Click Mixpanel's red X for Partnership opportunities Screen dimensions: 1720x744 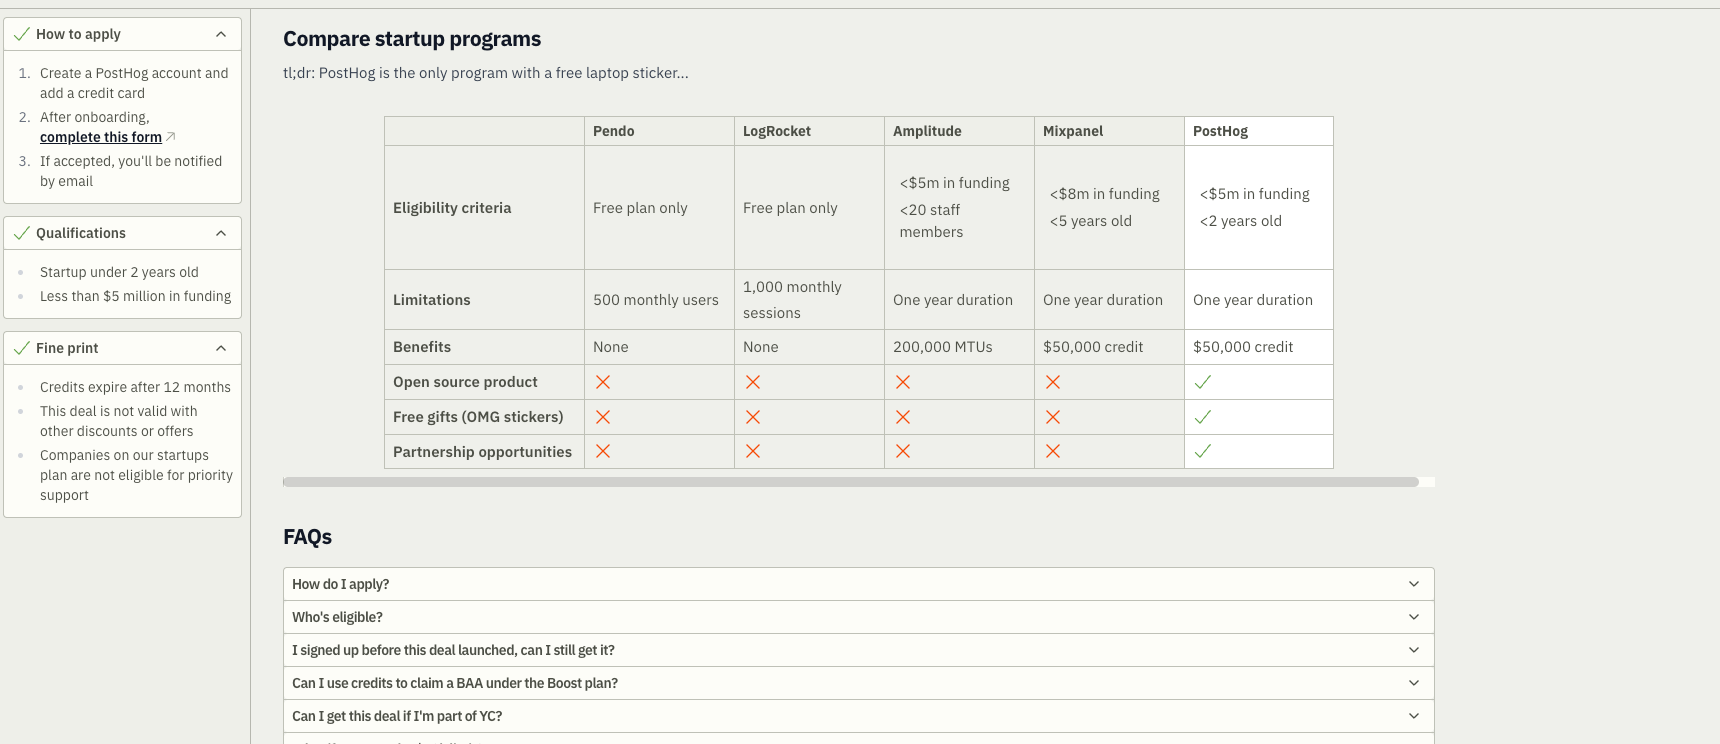pyautogui.click(x=1053, y=451)
